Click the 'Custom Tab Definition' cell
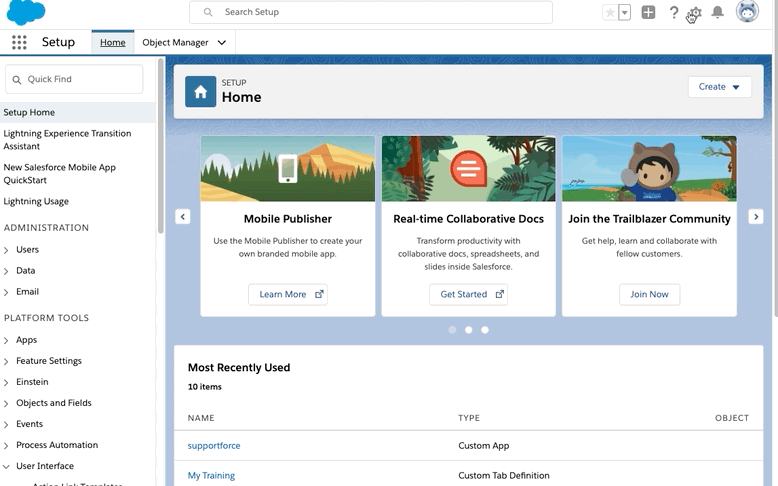The image size is (778, 486). pyautogui.click(x=504, y=476)
